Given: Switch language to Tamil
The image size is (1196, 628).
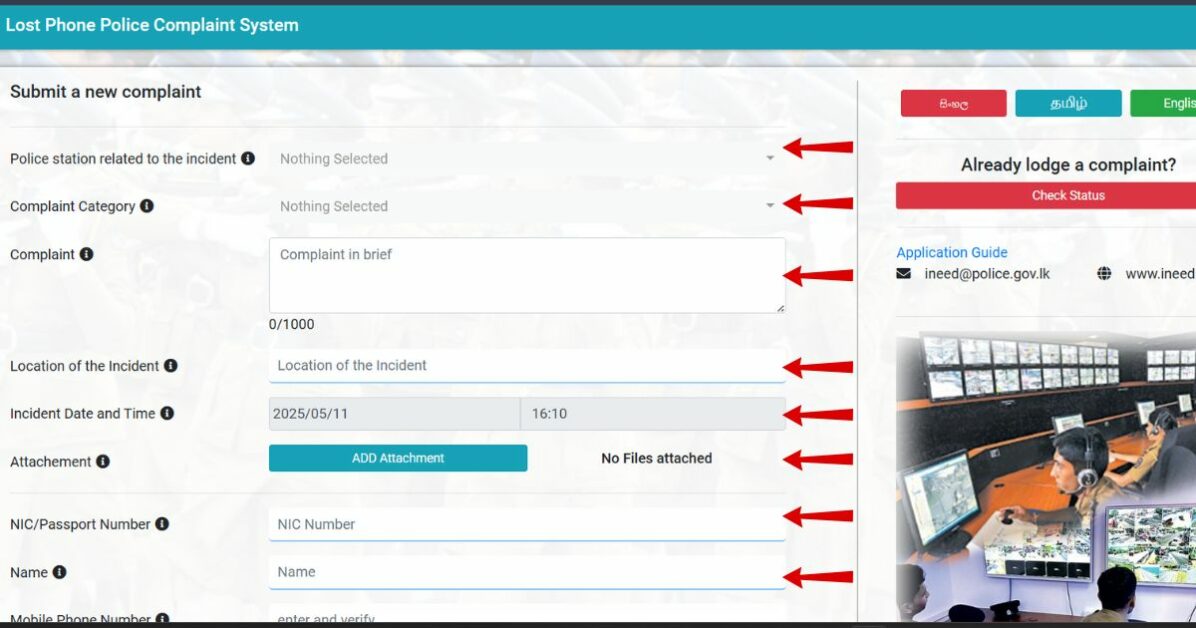Looking at the screenshot, I should [x=1068, y=103].
